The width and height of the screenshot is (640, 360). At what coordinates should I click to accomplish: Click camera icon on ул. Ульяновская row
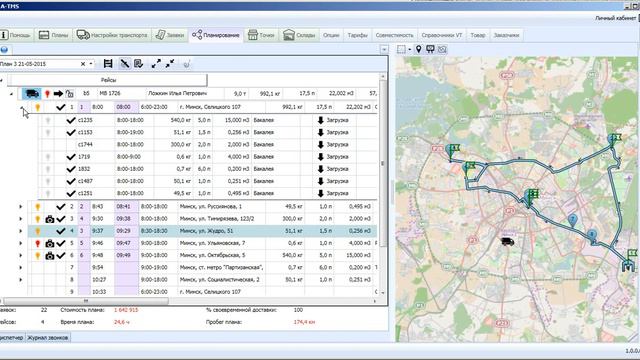tap(50, 244)
